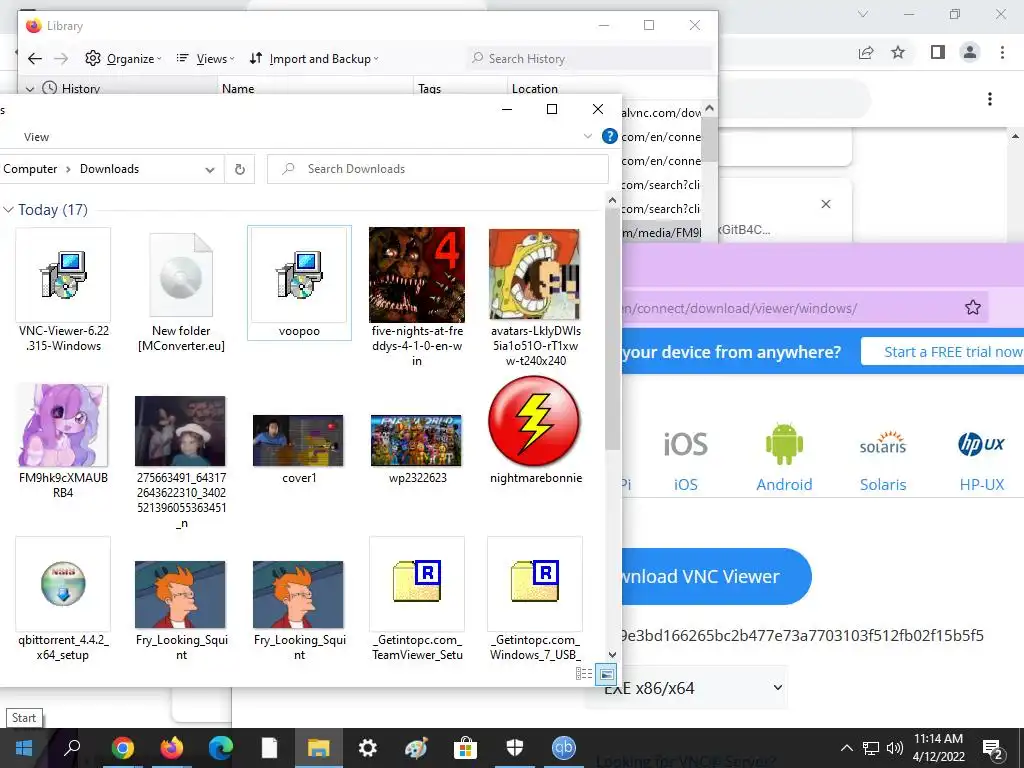Click the Download VNC Viewer button
1024x768 pixels.
tap(717, 577)
